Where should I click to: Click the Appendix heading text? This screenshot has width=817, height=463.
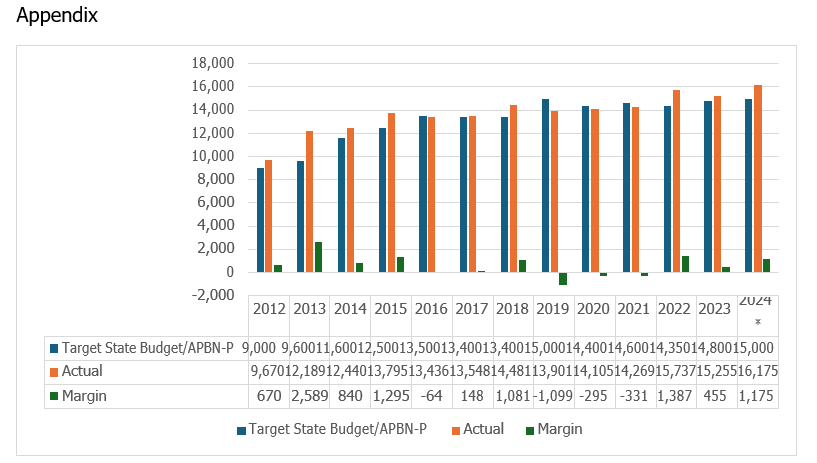[x=57, y=17]
